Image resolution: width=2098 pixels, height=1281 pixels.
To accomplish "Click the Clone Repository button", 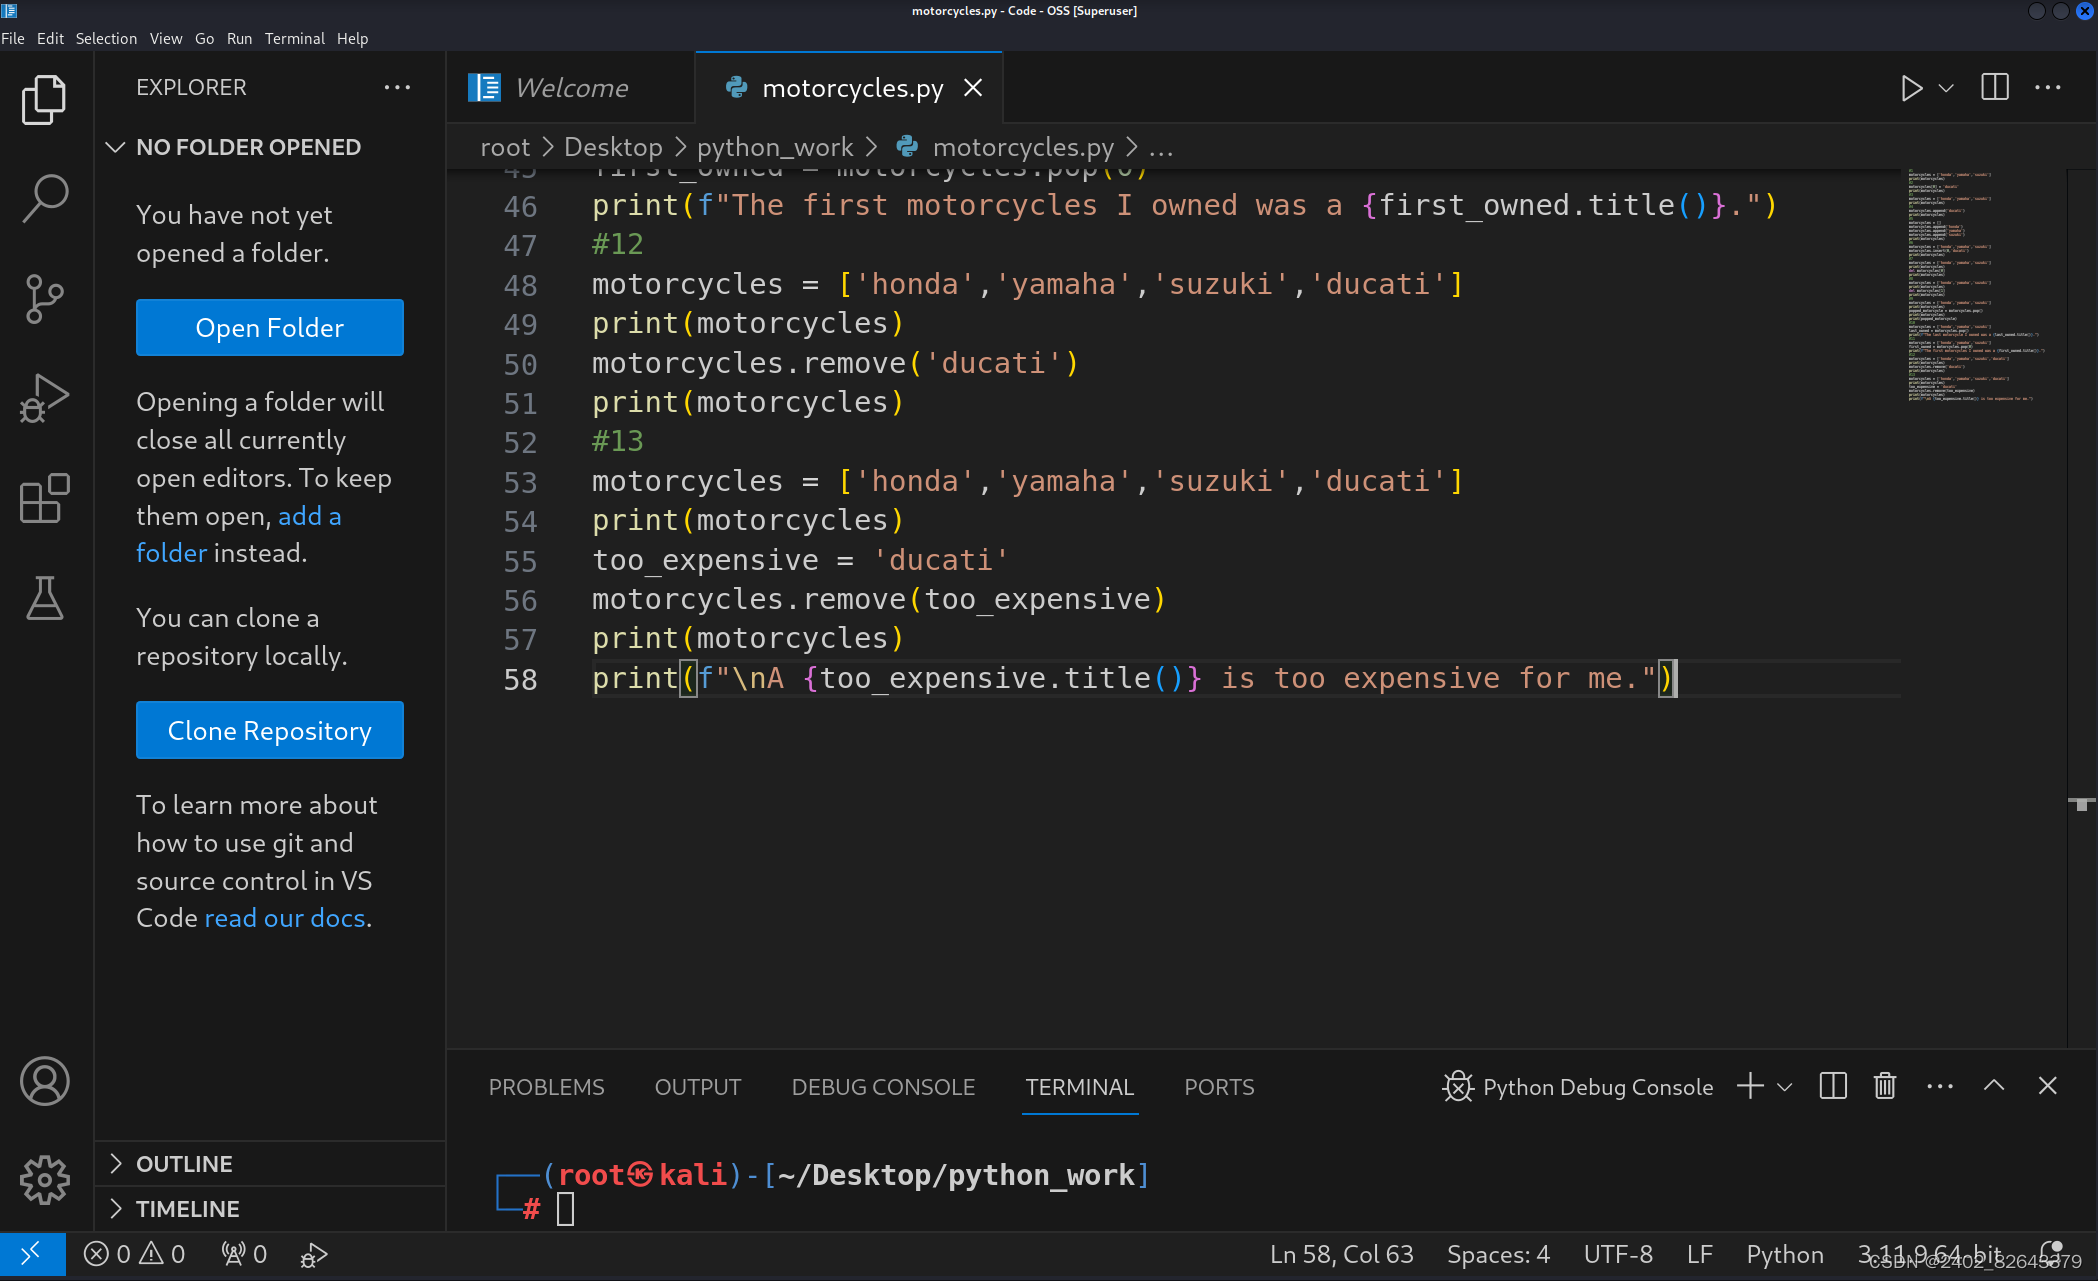I will (x=270, y=731).
